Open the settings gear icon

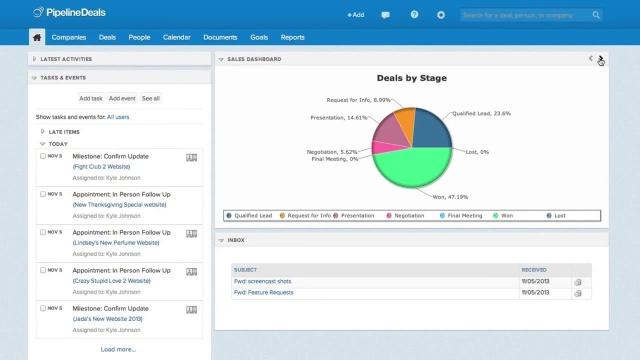tap(441, 15)
